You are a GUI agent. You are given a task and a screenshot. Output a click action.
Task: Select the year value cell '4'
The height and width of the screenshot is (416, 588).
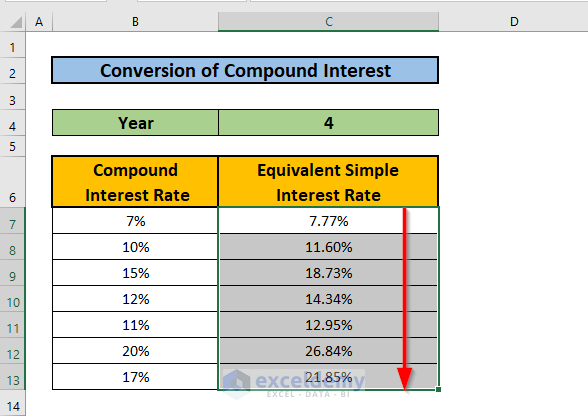click(328, 123)
